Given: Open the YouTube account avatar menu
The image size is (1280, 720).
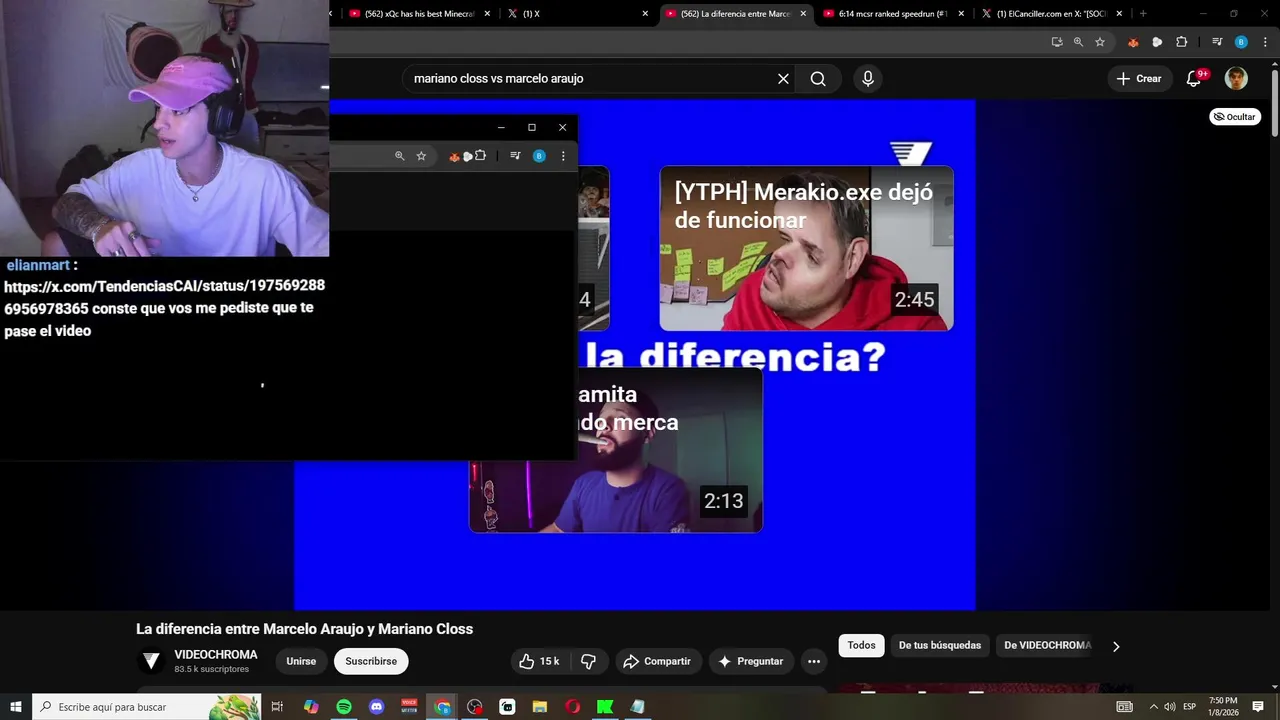Looking at the screenshot, I should [x=1236, y=78].
